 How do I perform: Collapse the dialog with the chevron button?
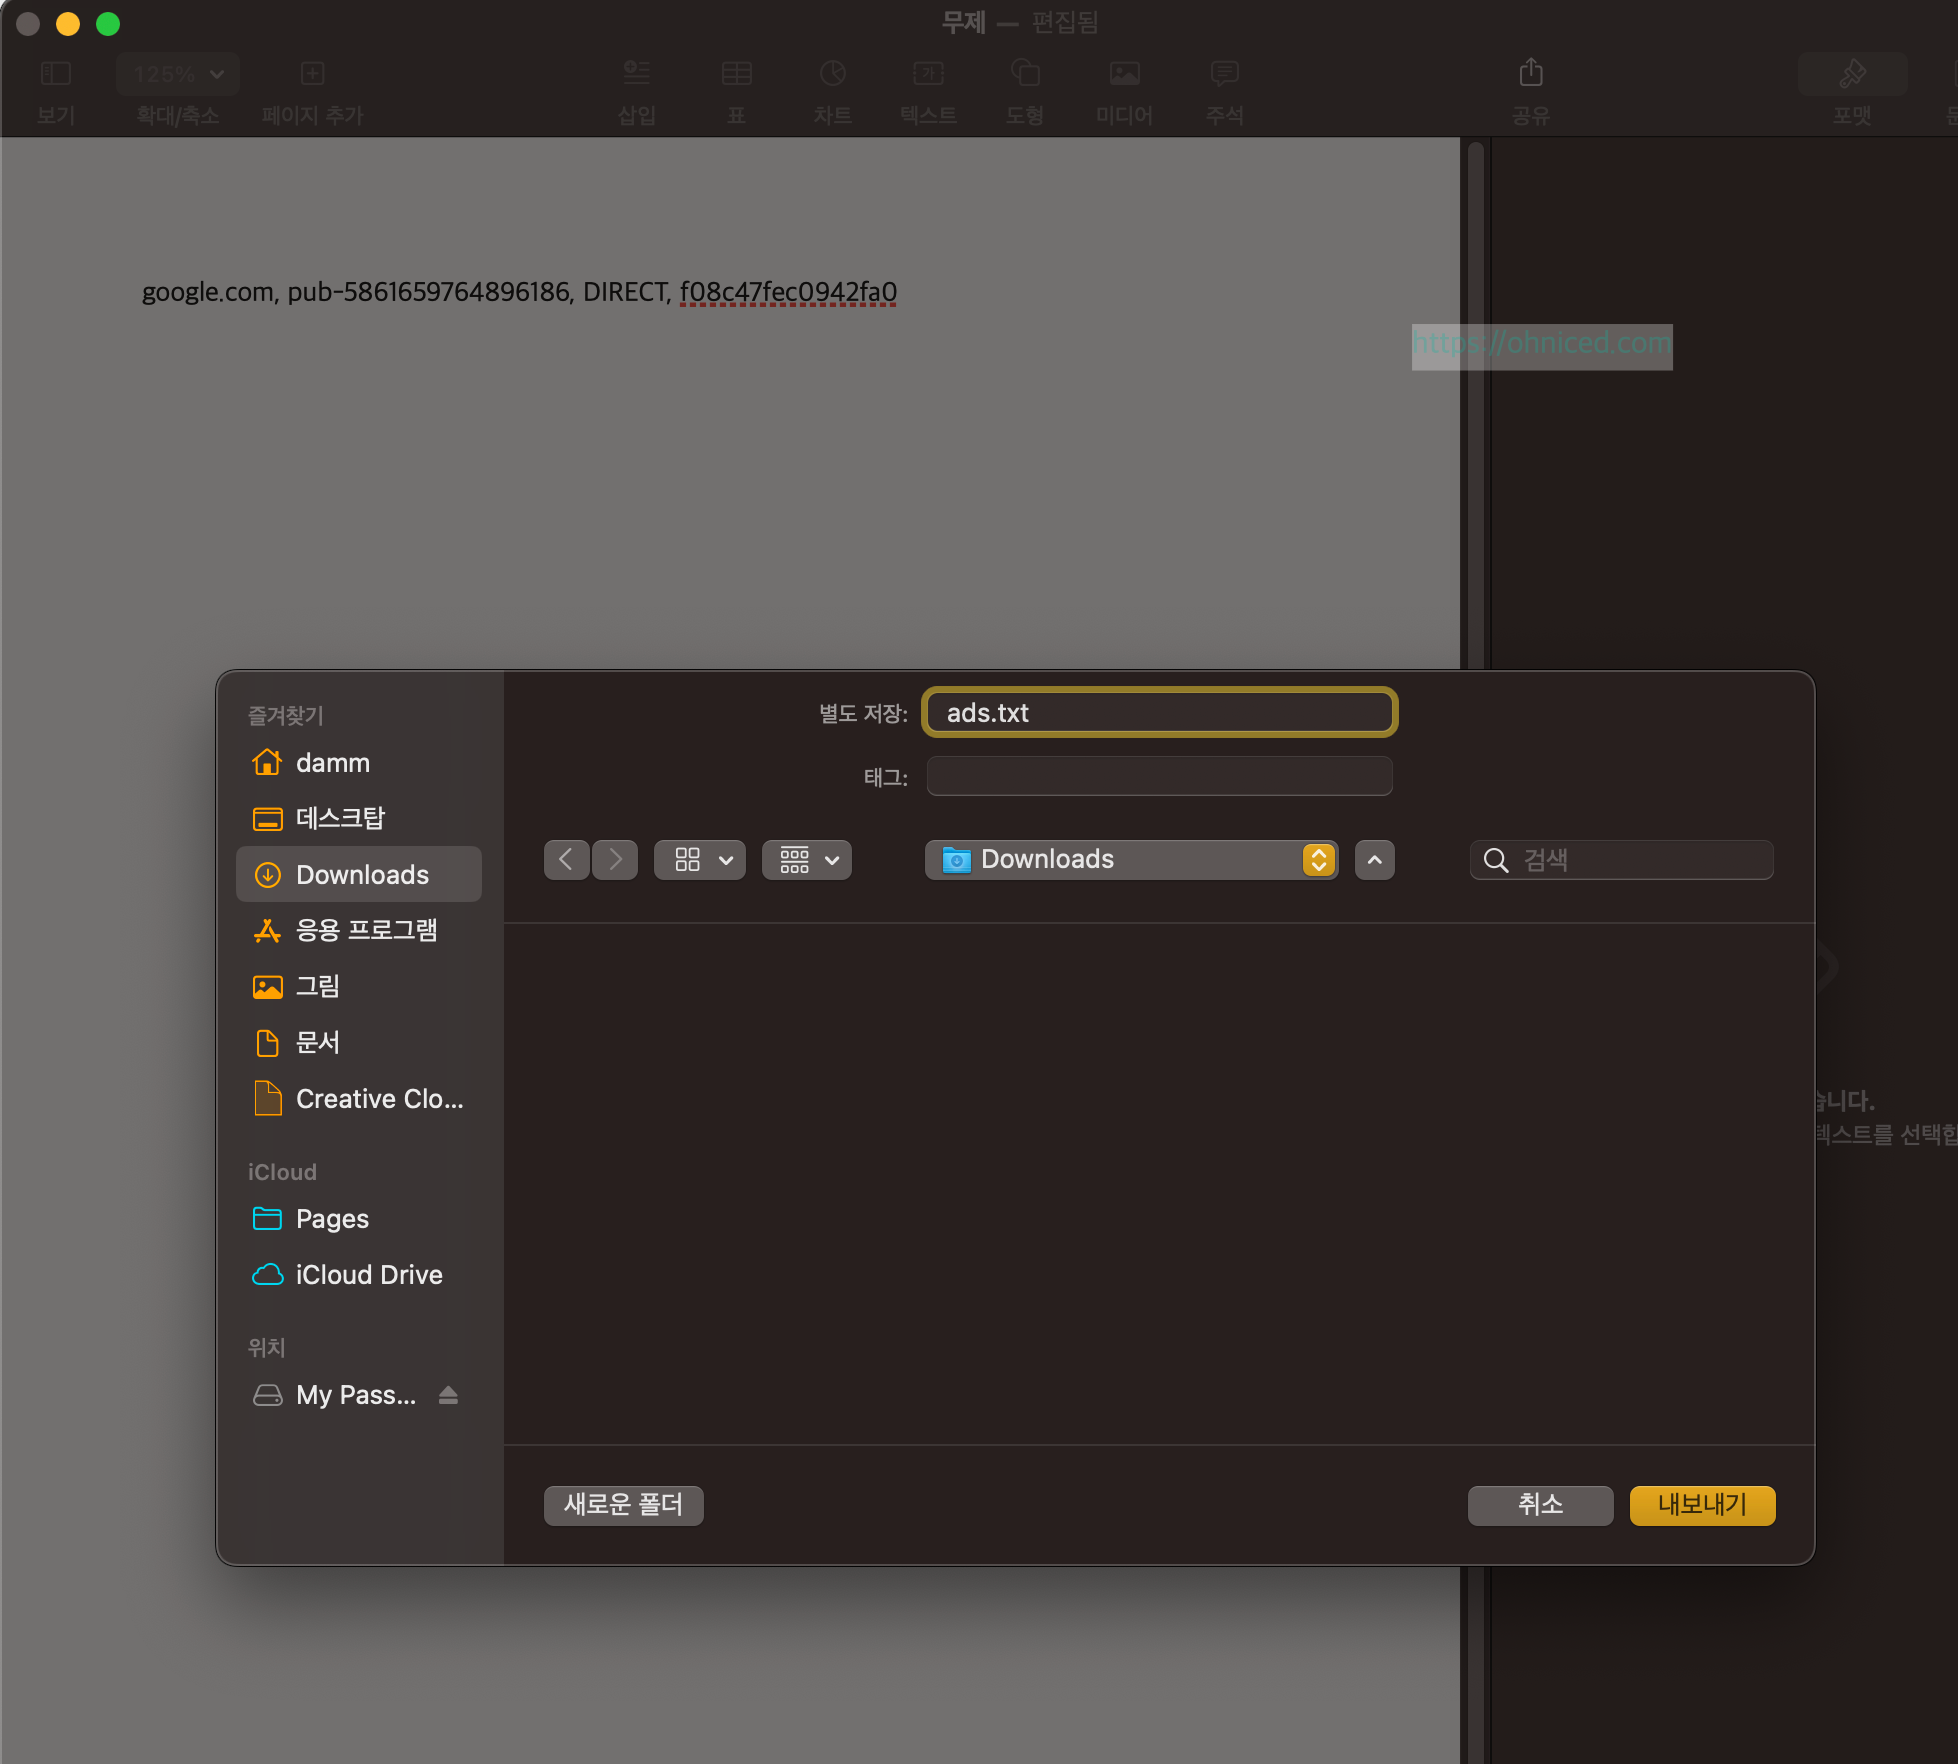1375,860
